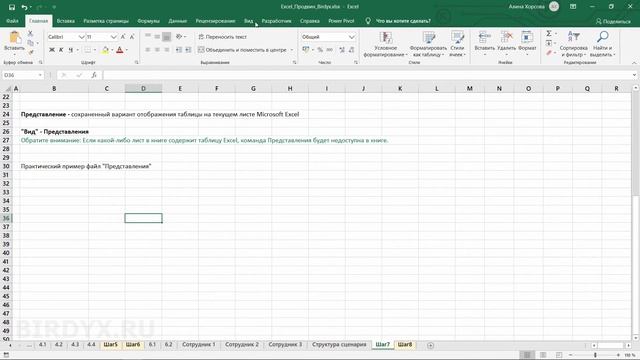Image resolution: width=640 pixels, height=360 pixels.
Task: Click the Find and Select magnifier icon
Action: click(x=602, y=37)
